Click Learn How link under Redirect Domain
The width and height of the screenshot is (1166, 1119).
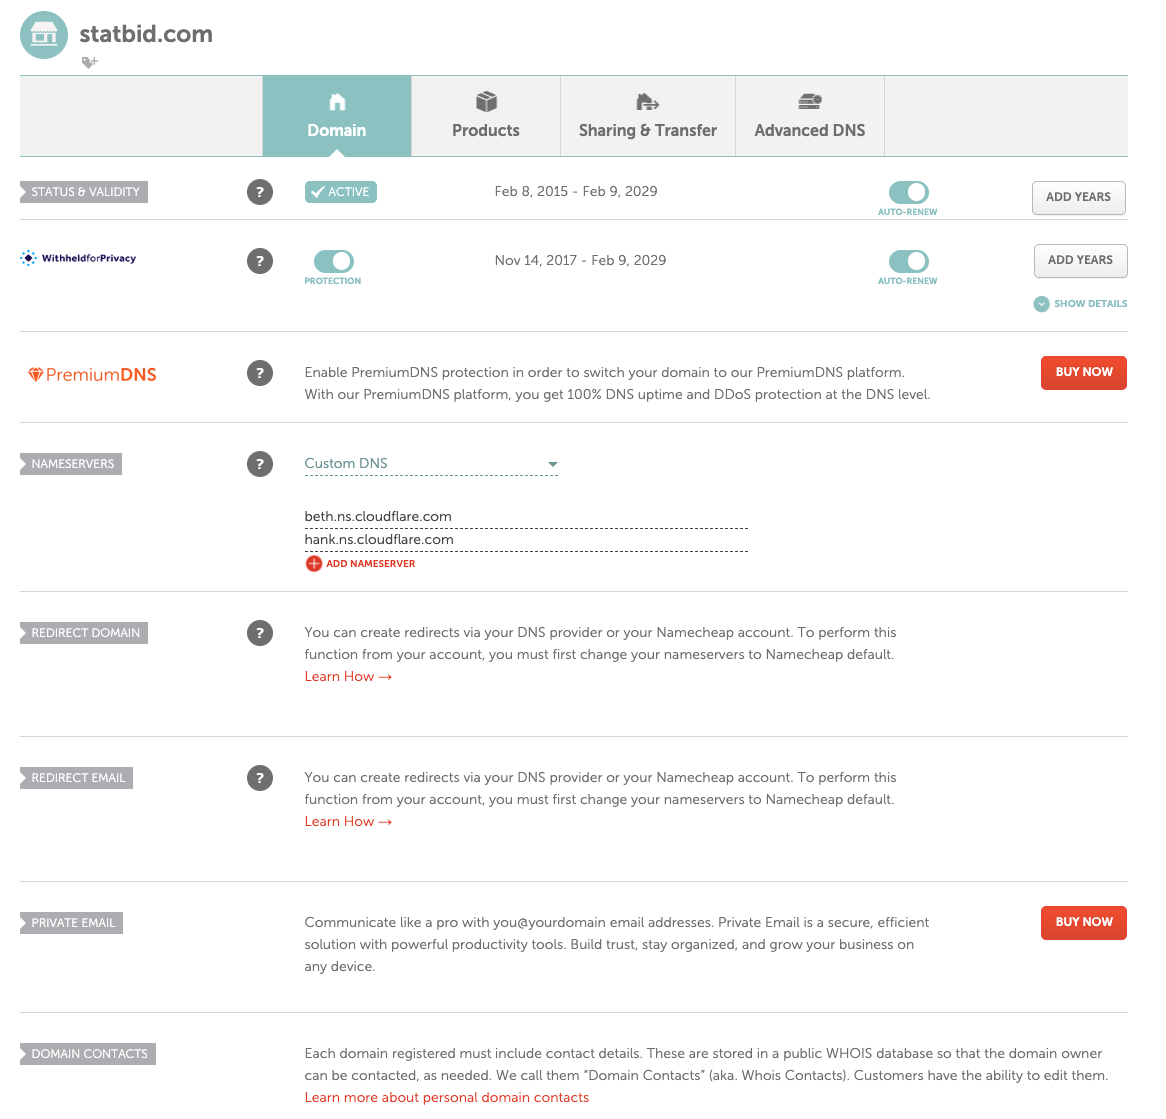pos(347,677)
